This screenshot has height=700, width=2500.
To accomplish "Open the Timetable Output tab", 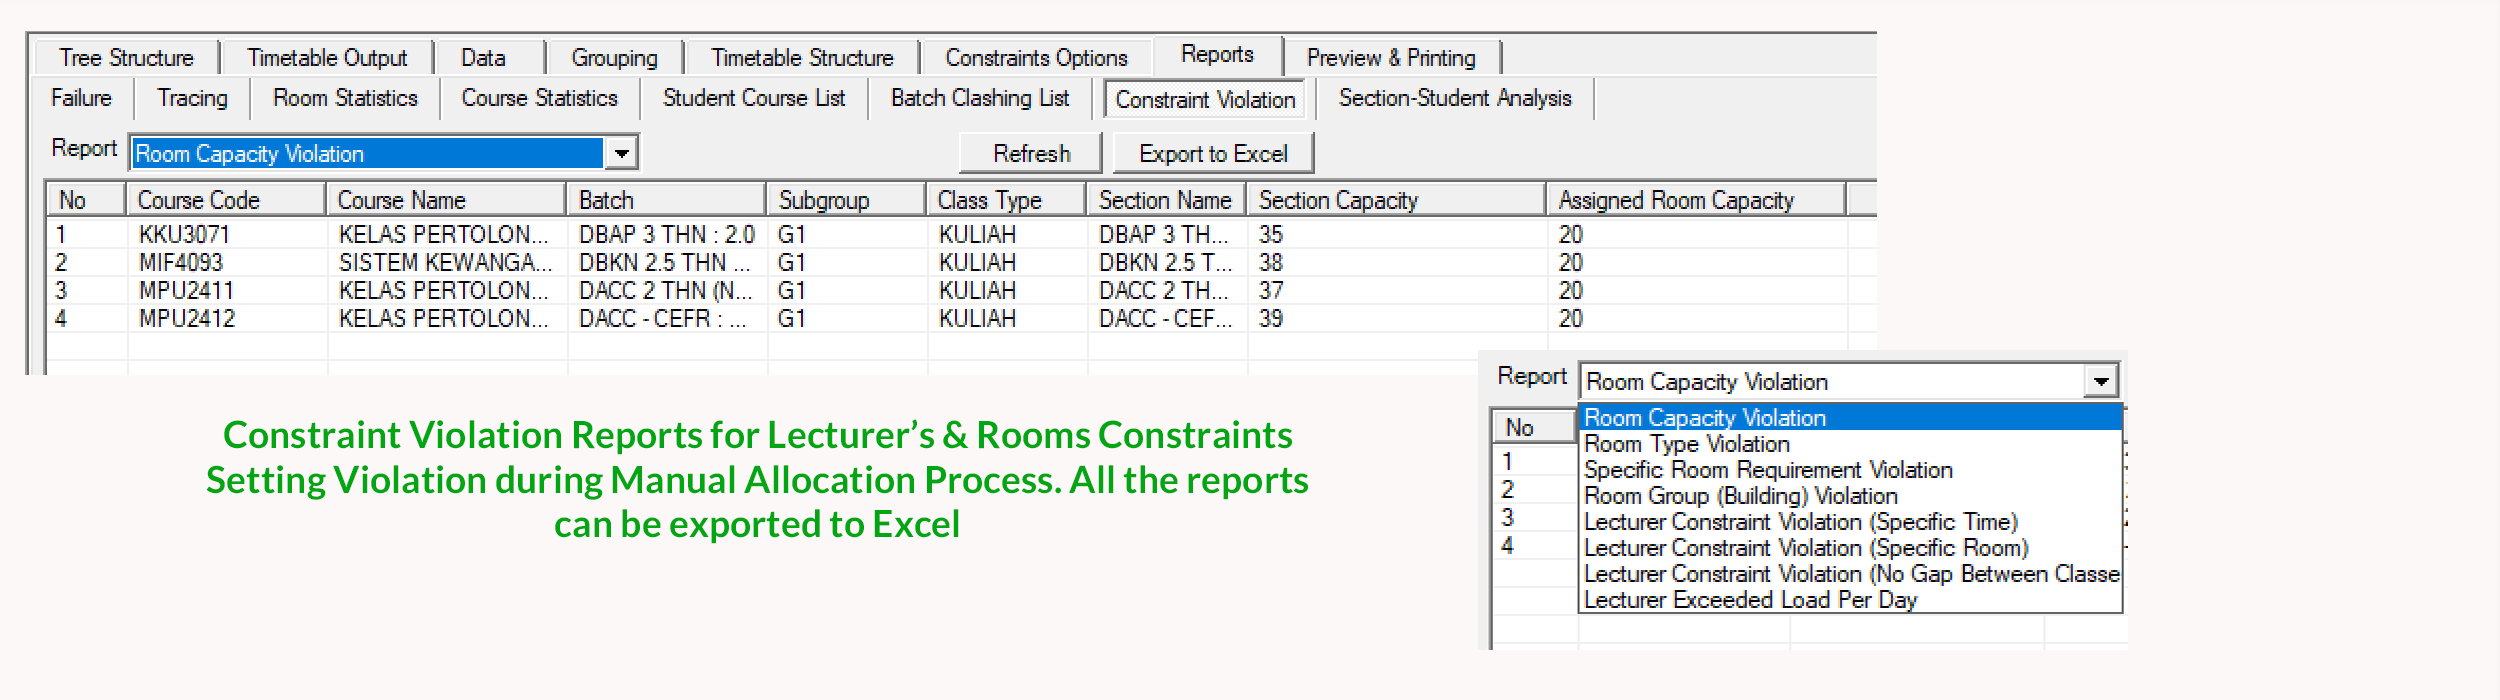I will (327, 58).
